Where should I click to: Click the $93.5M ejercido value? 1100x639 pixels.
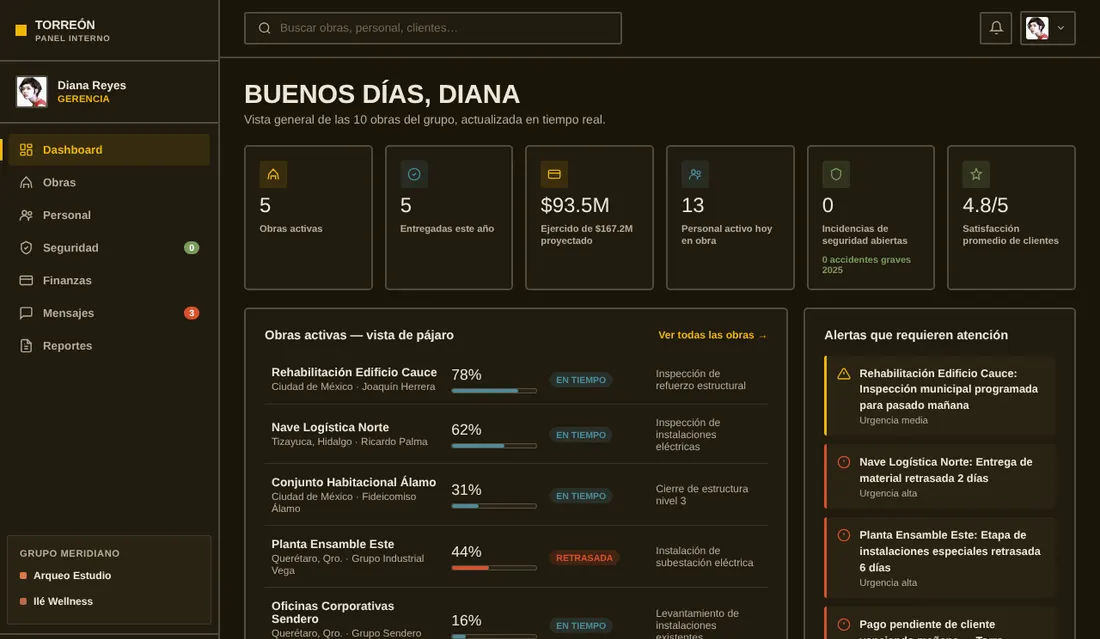[x=575, y=206]
